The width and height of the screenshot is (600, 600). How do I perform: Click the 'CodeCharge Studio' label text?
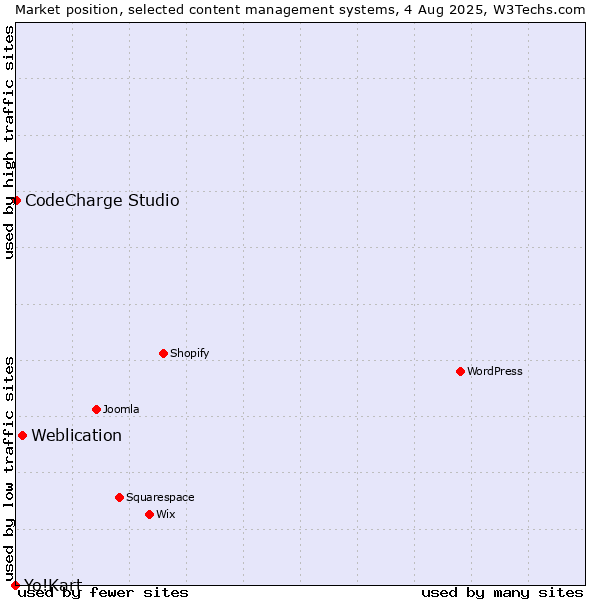click(102, 201)
